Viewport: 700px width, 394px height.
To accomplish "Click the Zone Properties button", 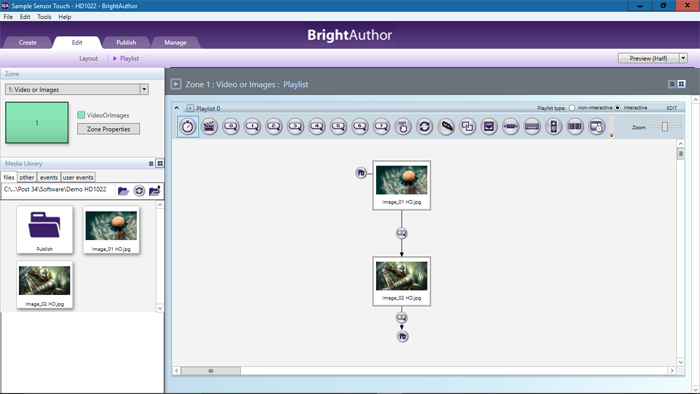I will [x=108, y=129].
